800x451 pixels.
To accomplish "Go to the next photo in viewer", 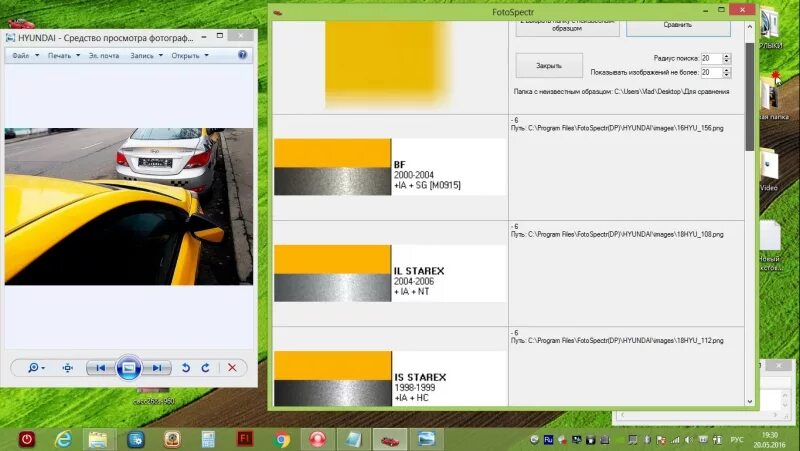I will 157,368.
